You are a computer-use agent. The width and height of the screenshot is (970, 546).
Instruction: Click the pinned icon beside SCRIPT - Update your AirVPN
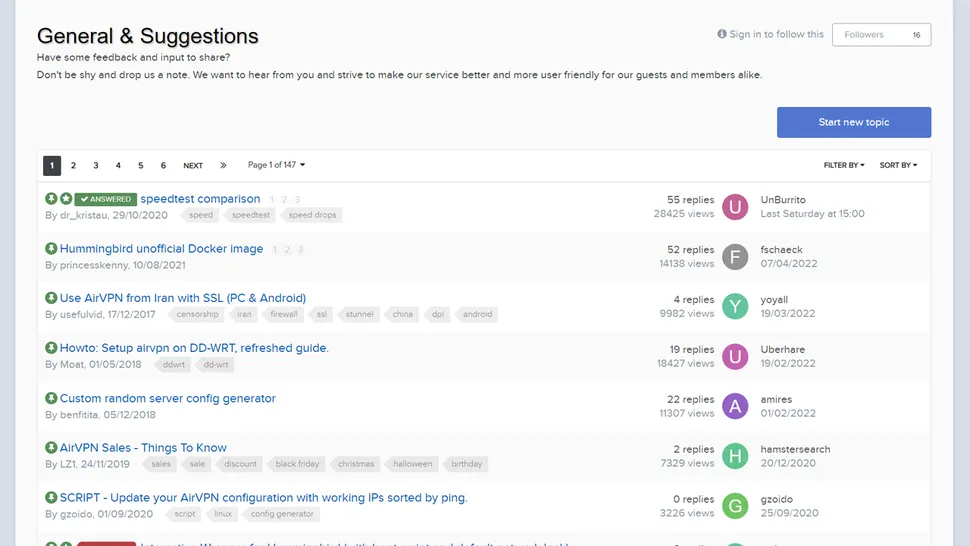click(x=51, y=497)
